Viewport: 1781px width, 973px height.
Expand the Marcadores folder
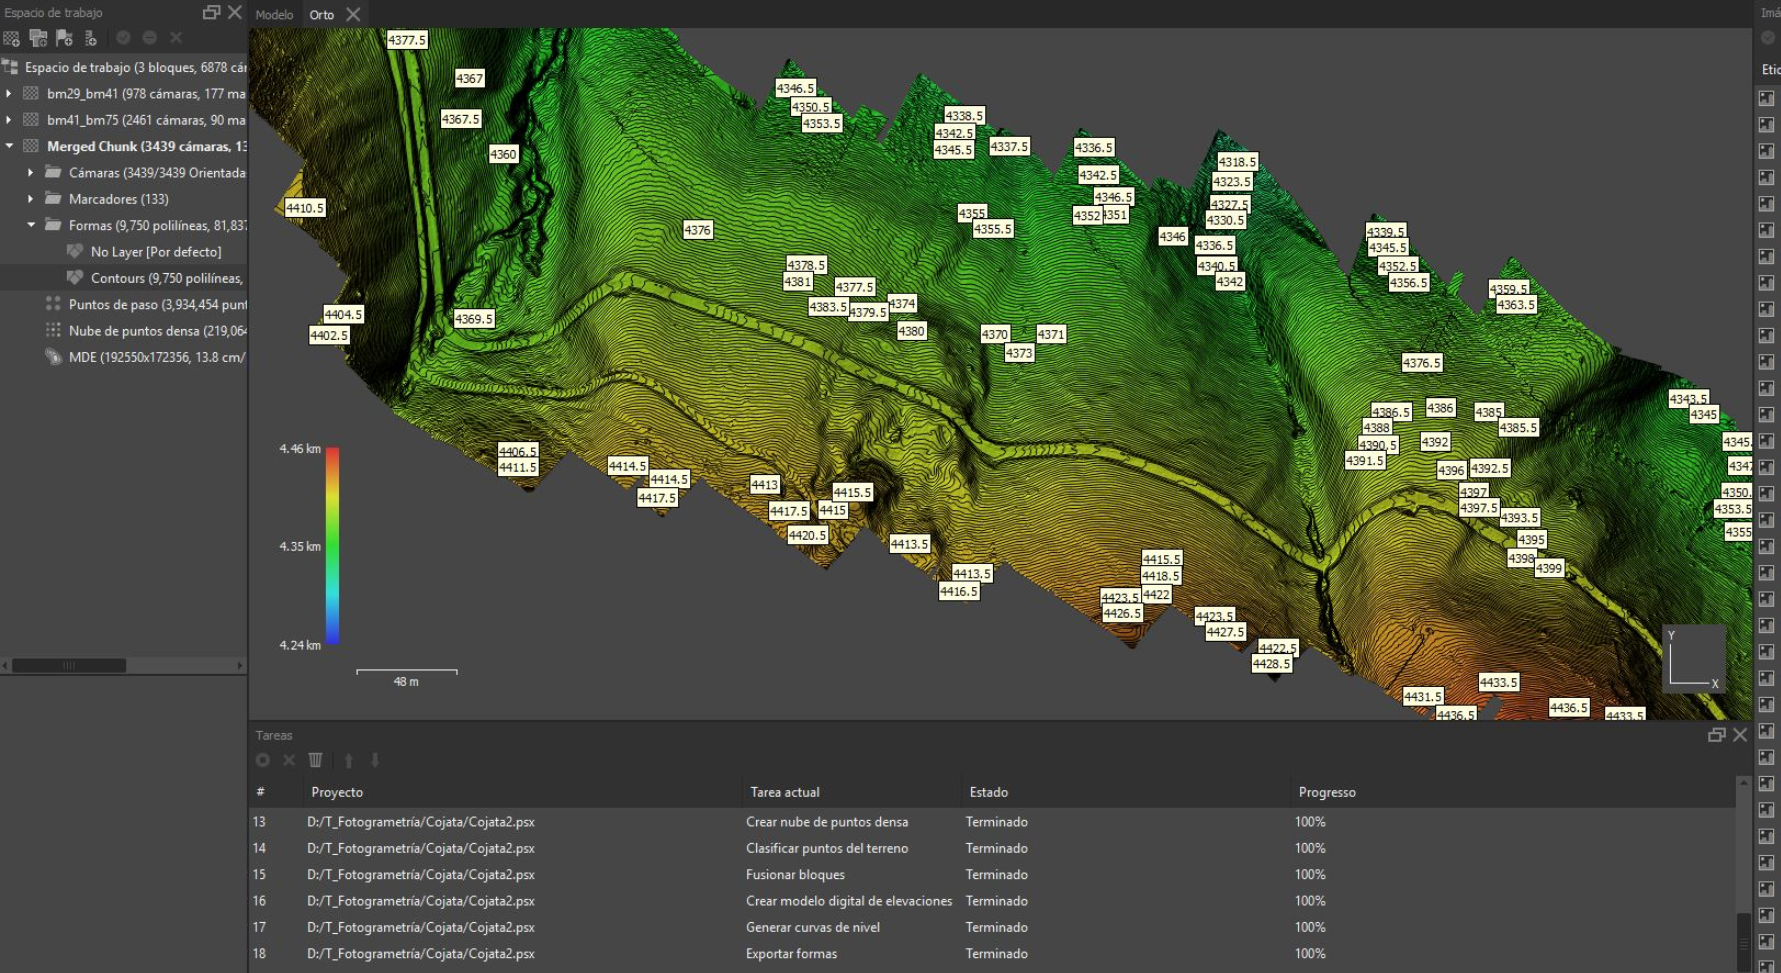31,199
